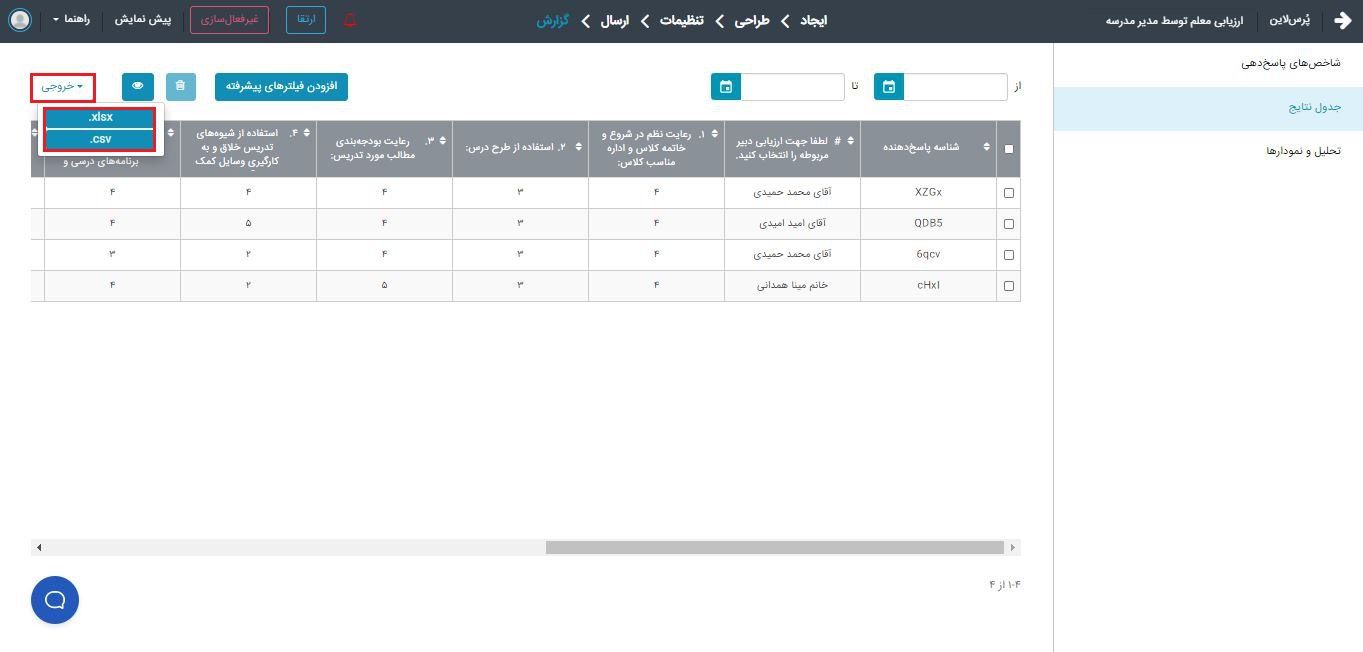This screenshot has width=1363, height=652.
Task: Open the تحلیل و نمودارها sidebar tab
Action: (1302, 151)
